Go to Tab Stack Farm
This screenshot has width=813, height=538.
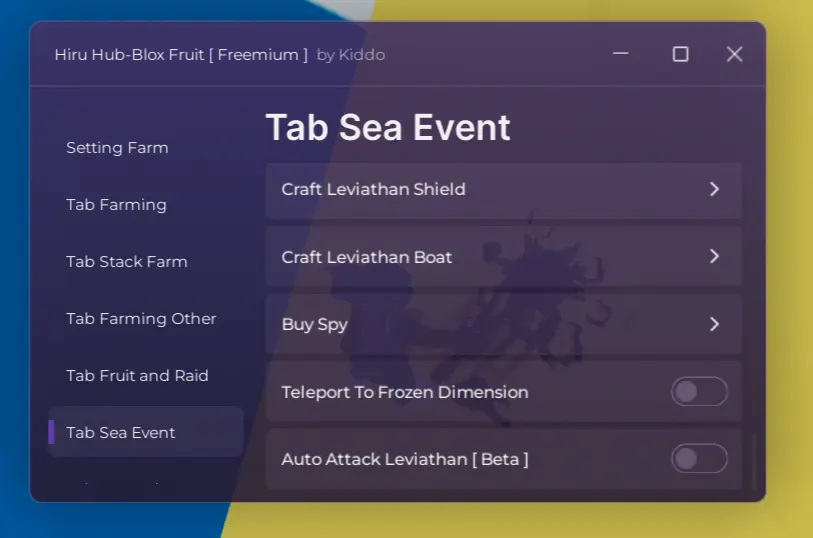(x=127, y=262)
